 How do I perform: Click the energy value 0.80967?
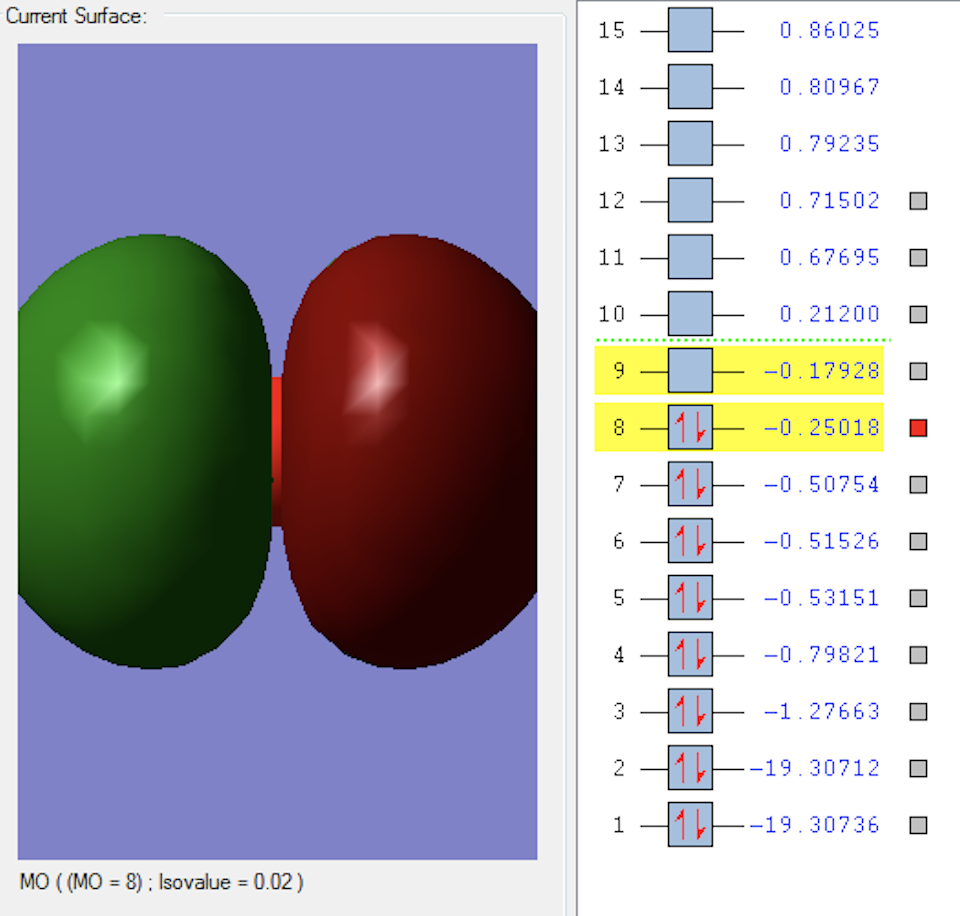[830, 87]
